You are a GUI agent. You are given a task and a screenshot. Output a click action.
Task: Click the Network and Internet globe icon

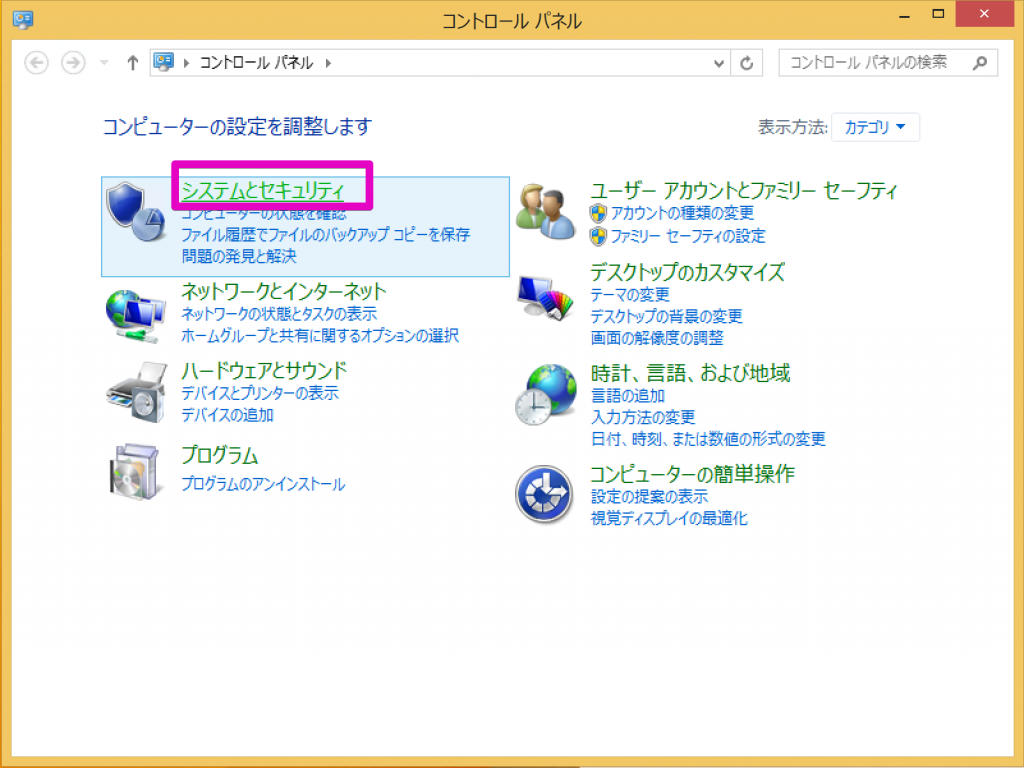click(x=136, y=317)
